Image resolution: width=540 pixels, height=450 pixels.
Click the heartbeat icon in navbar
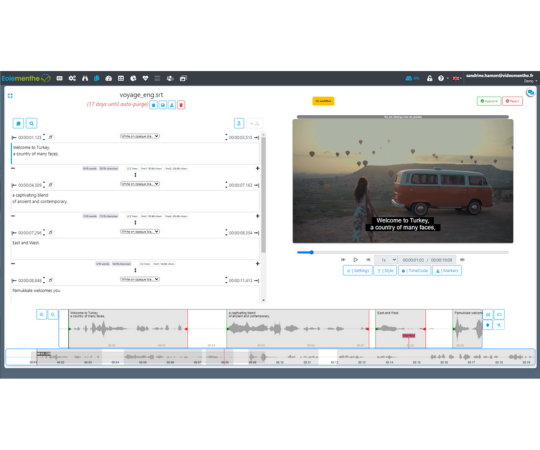click(145, 79)
